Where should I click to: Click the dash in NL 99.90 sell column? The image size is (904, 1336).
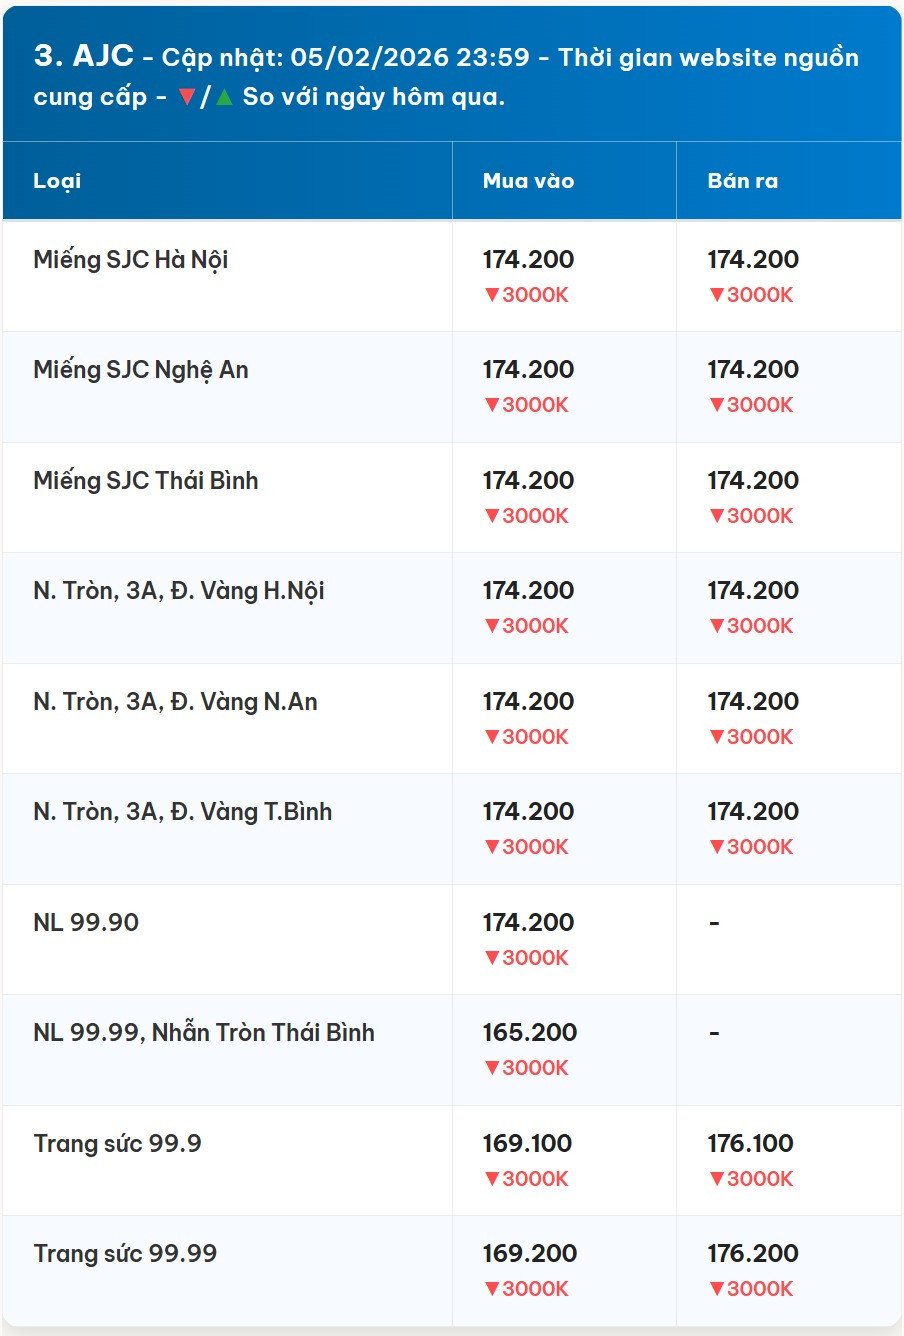(714, 923)
